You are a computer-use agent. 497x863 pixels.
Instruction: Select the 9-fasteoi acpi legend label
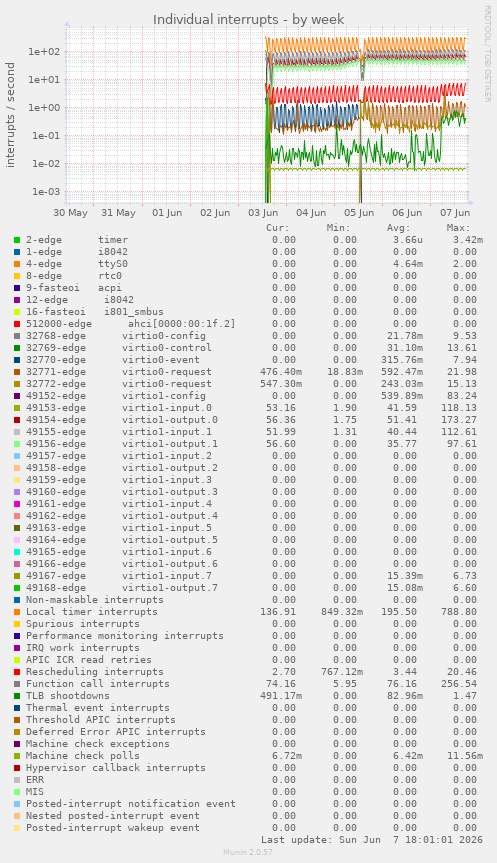tap(74, 288)
